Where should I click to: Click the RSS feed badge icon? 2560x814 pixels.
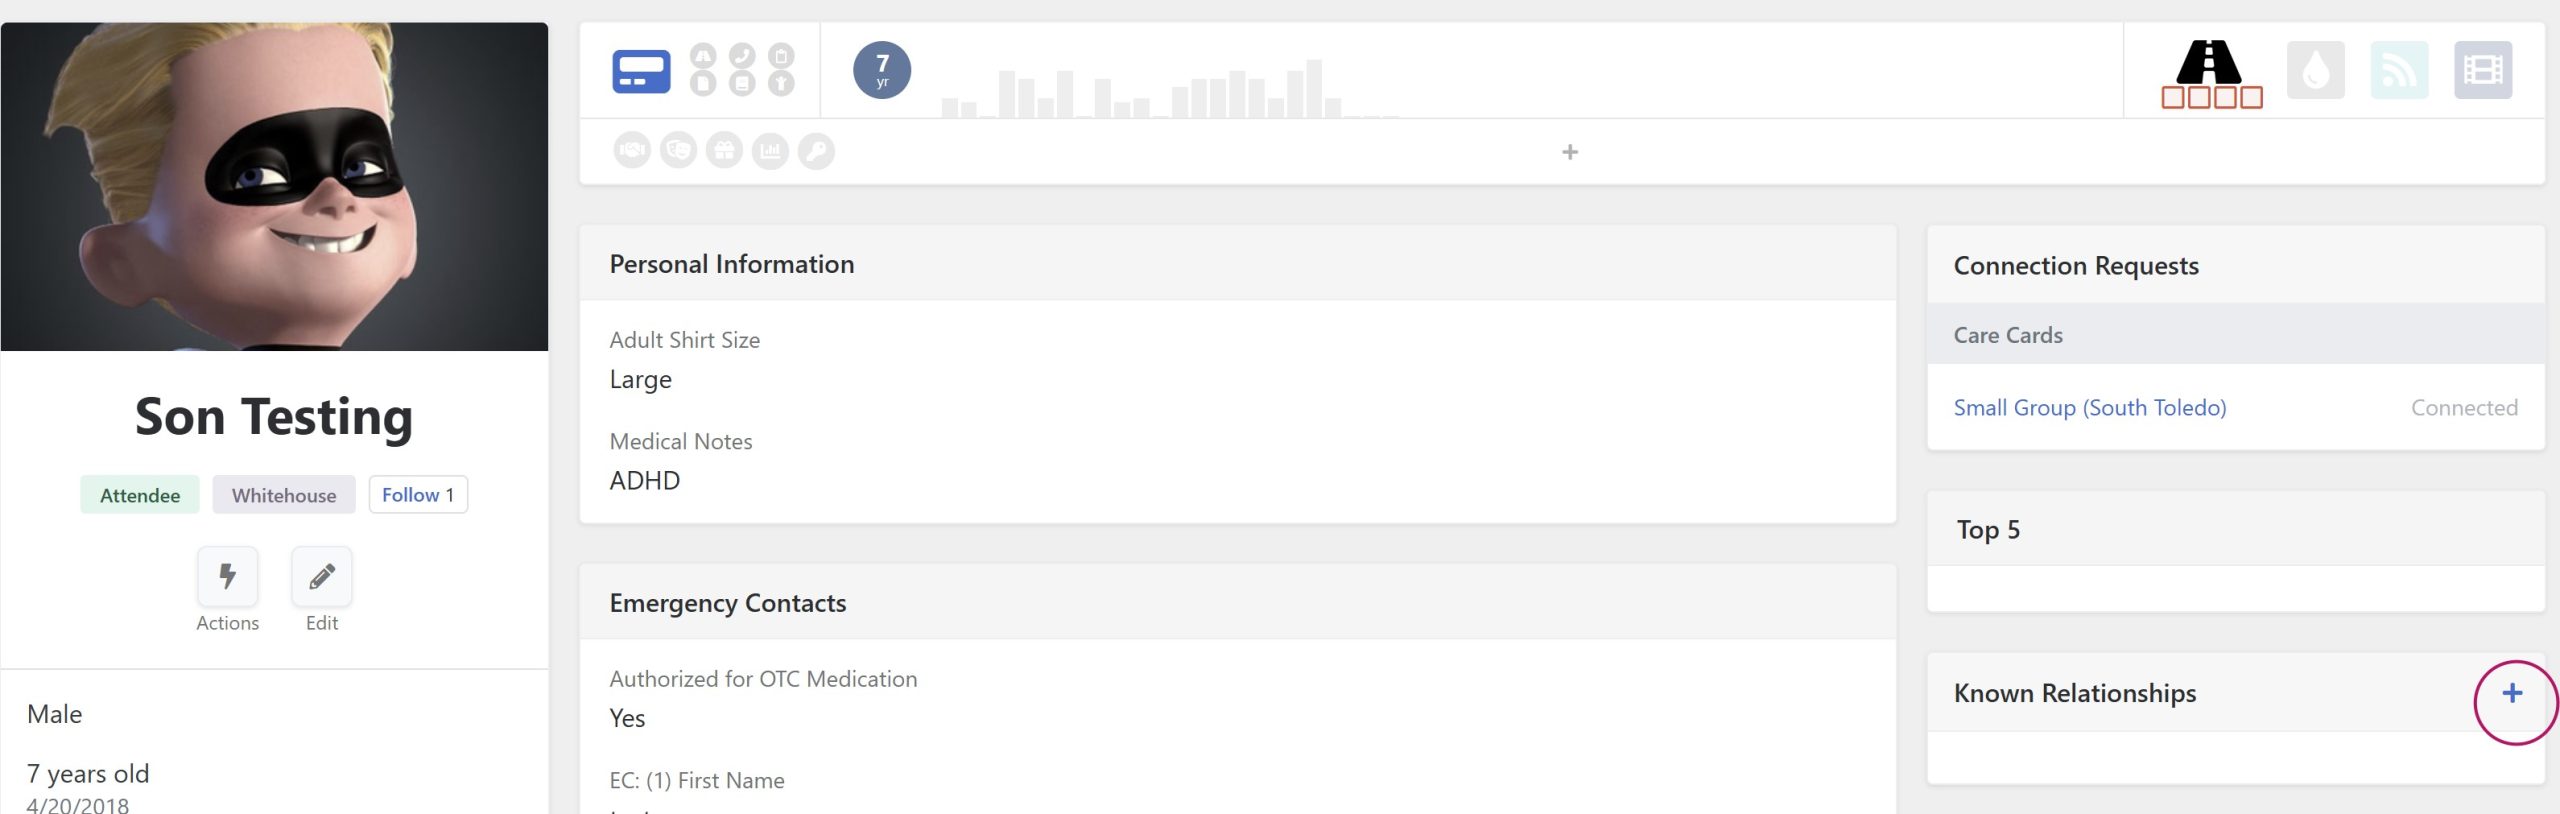[2399, 70]
